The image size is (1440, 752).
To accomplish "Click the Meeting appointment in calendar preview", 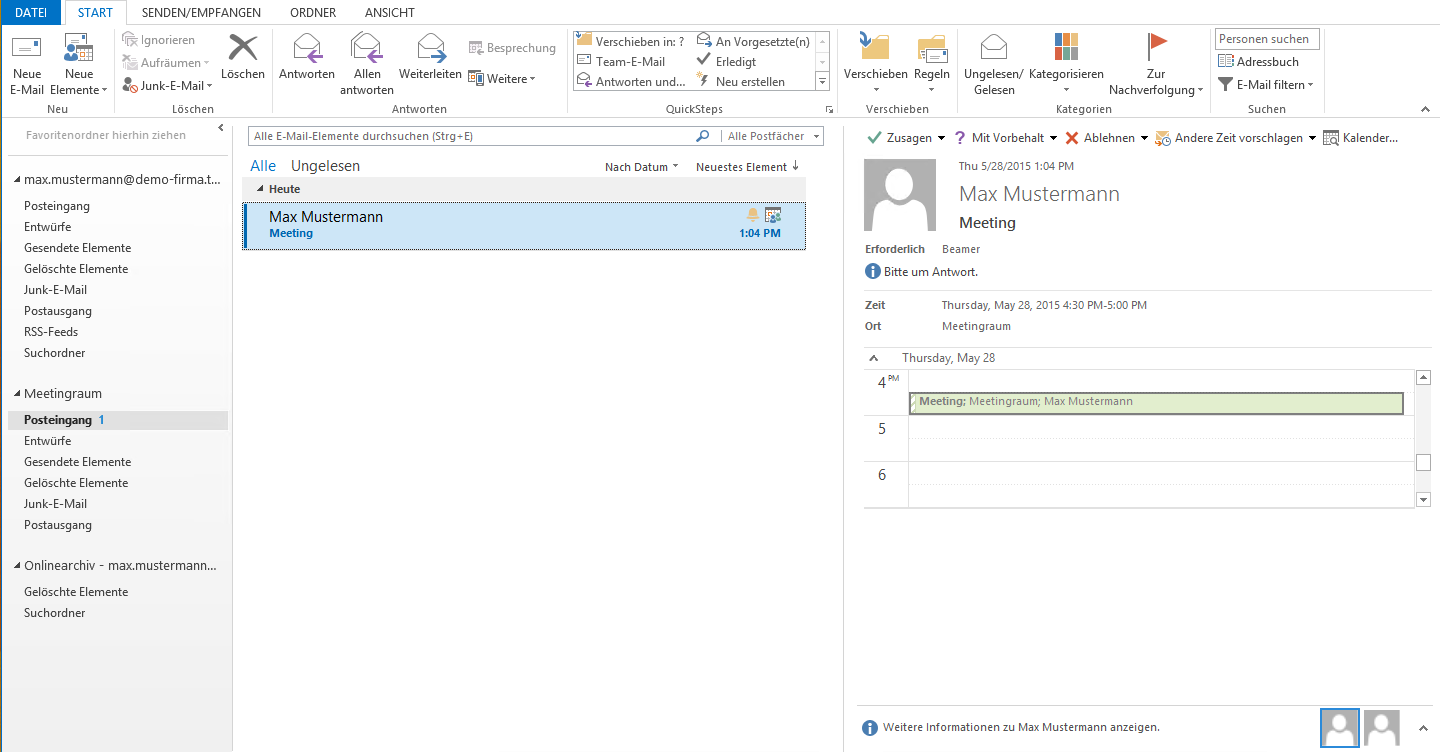I will 1156,402.
